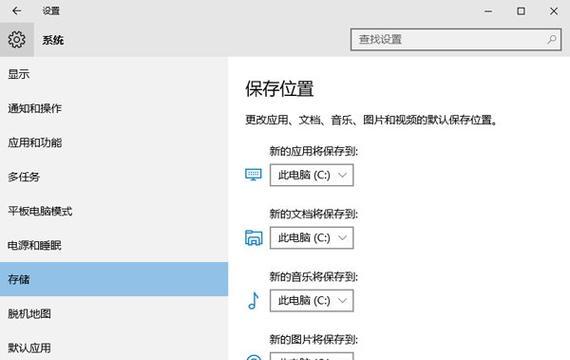Close the settings window
The image size is (570, 360).
(x=554, y=11)
